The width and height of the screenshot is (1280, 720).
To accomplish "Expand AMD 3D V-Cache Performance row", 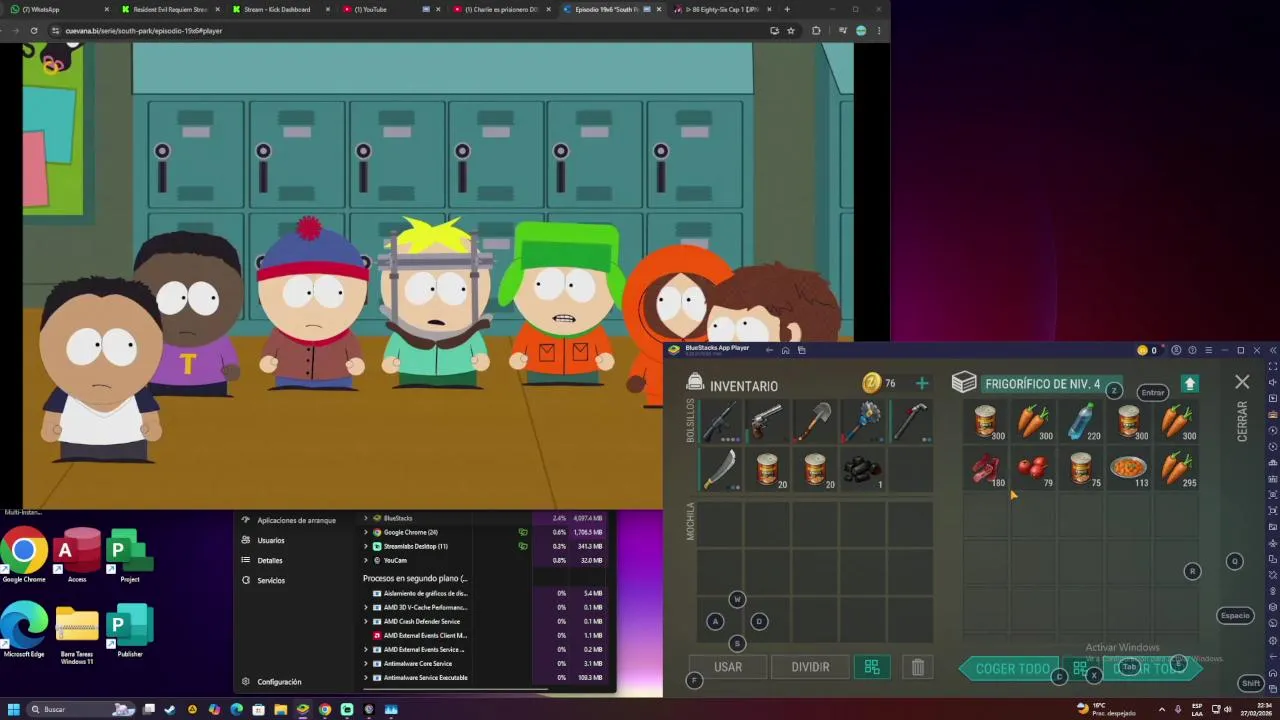I will pos(366,607).
